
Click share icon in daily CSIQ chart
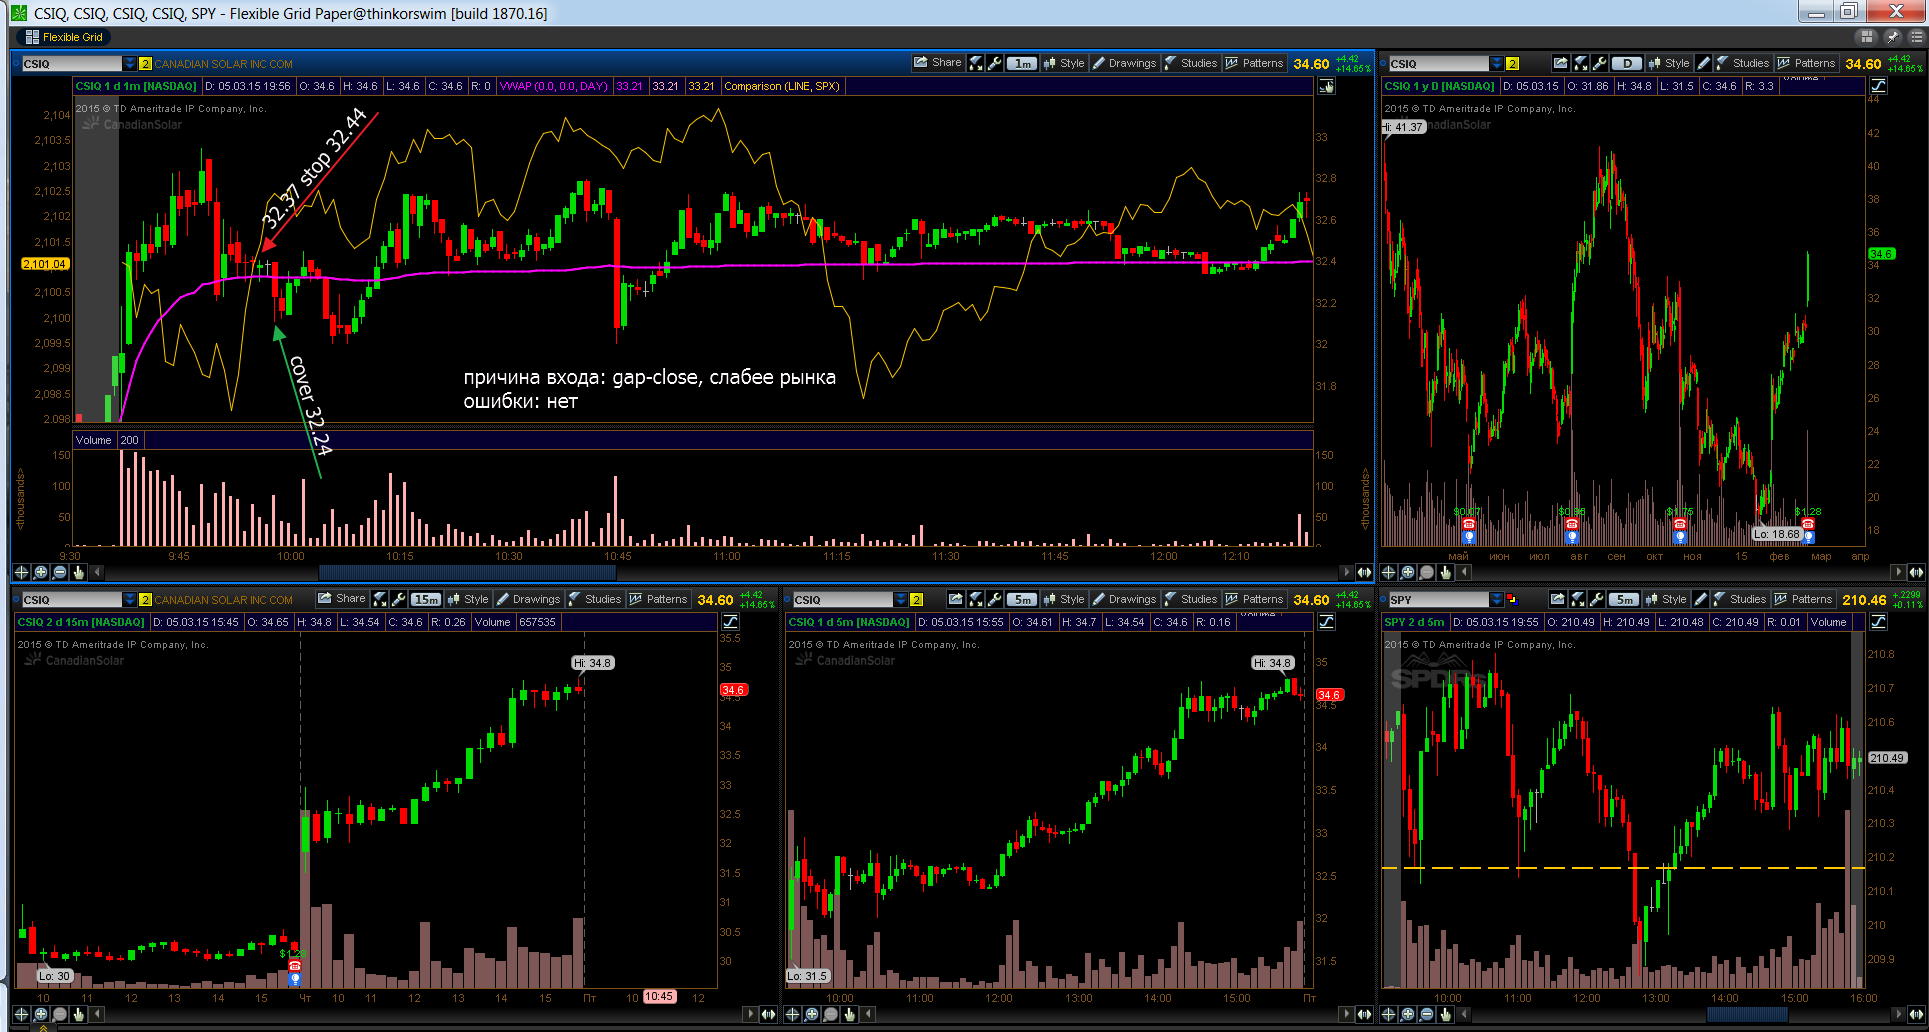[x=1560, y=63]
